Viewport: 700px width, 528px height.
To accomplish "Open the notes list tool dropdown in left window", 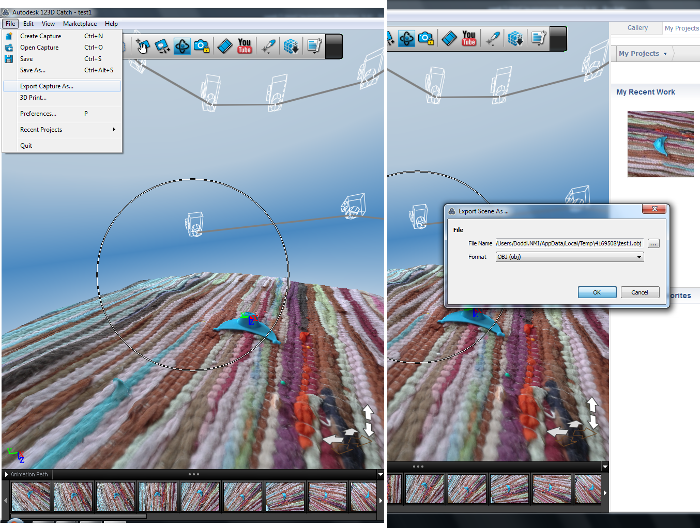I will [x=315, y=46].
